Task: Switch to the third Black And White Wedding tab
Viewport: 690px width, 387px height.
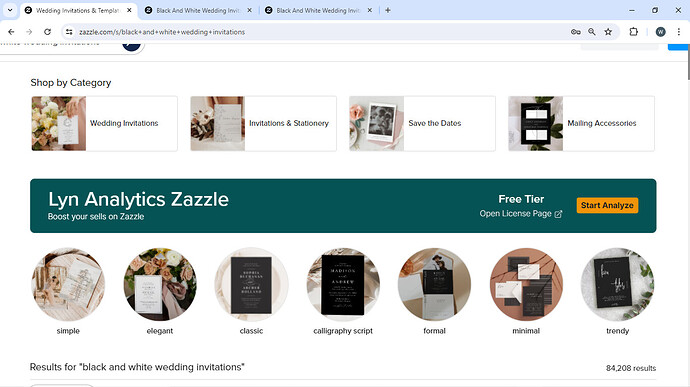Action: (318, 10)
